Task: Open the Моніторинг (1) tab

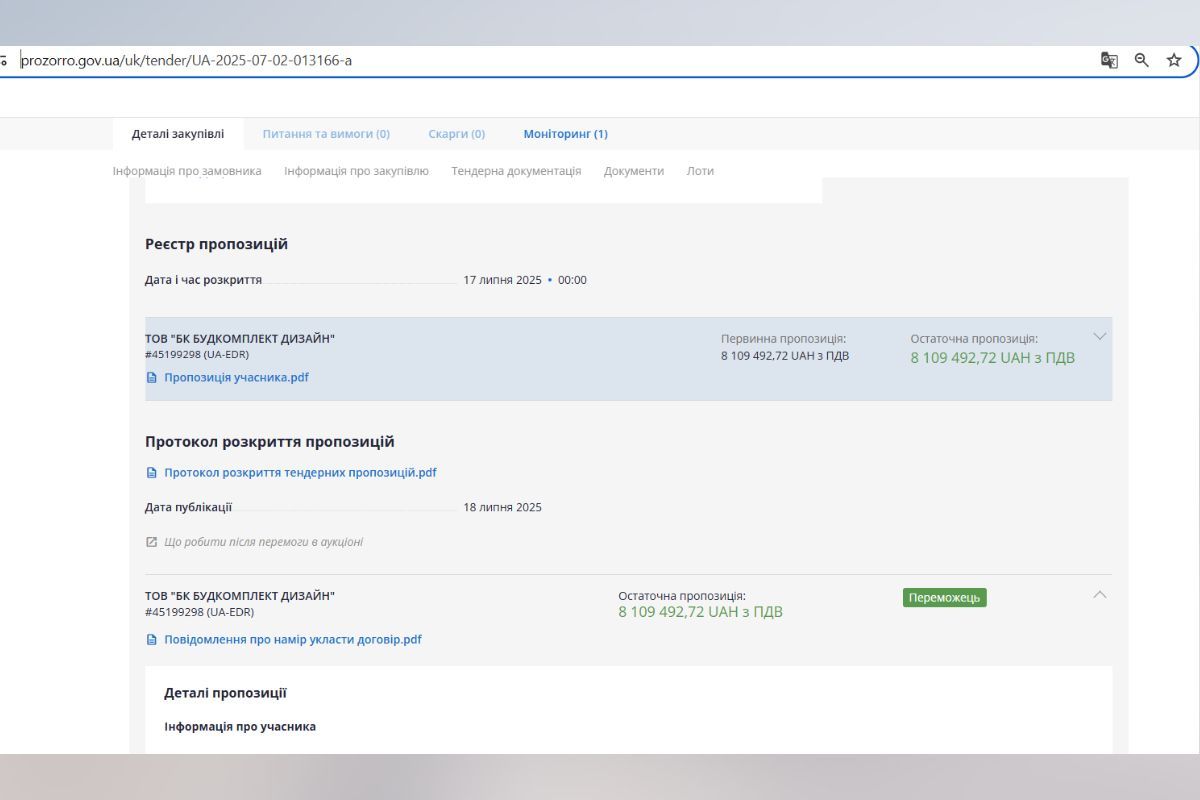Action: 565,134
